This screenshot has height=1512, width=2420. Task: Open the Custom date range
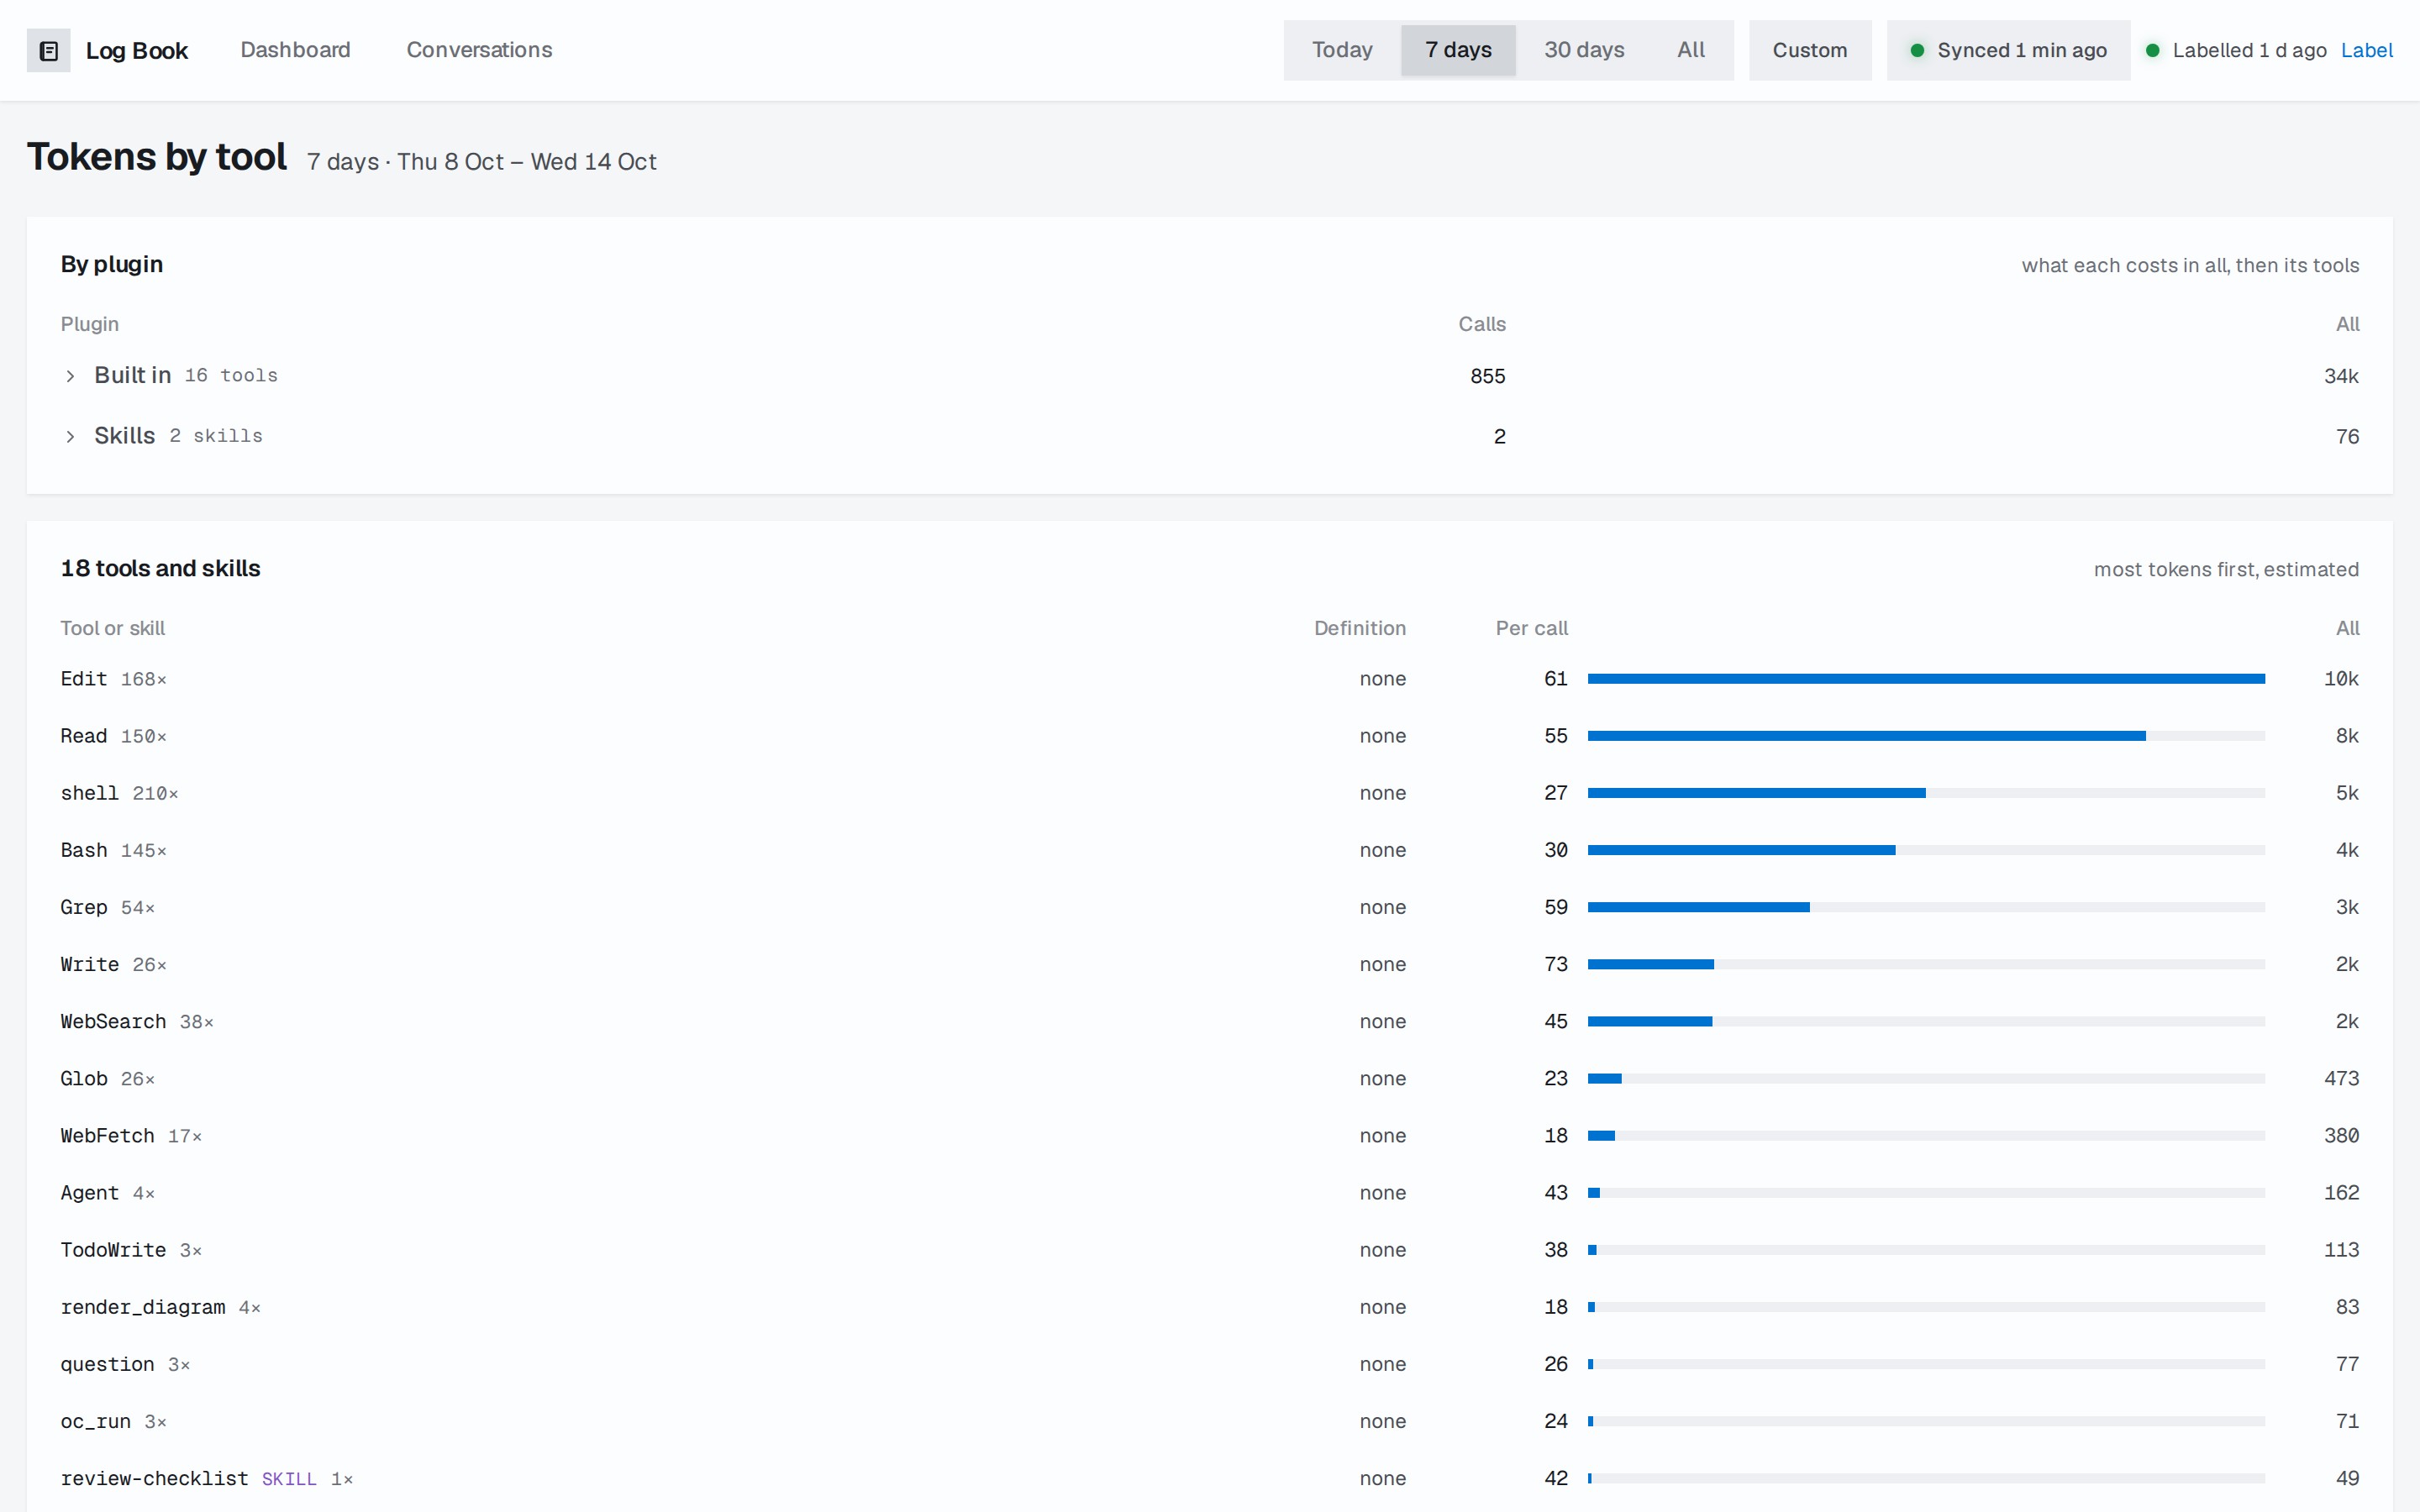click(1810, 50)
